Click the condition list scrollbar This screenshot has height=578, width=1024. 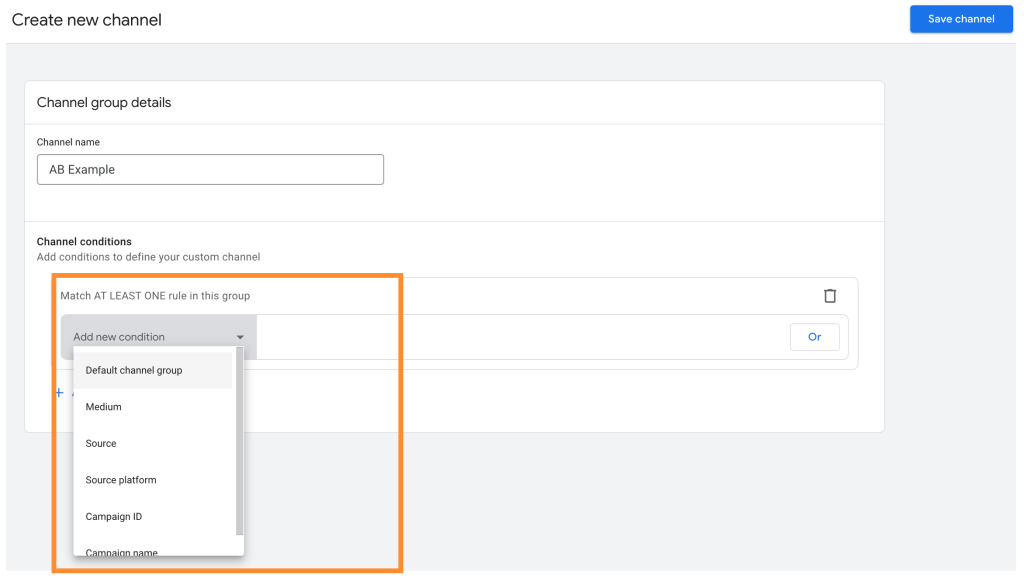pos(240,441)
